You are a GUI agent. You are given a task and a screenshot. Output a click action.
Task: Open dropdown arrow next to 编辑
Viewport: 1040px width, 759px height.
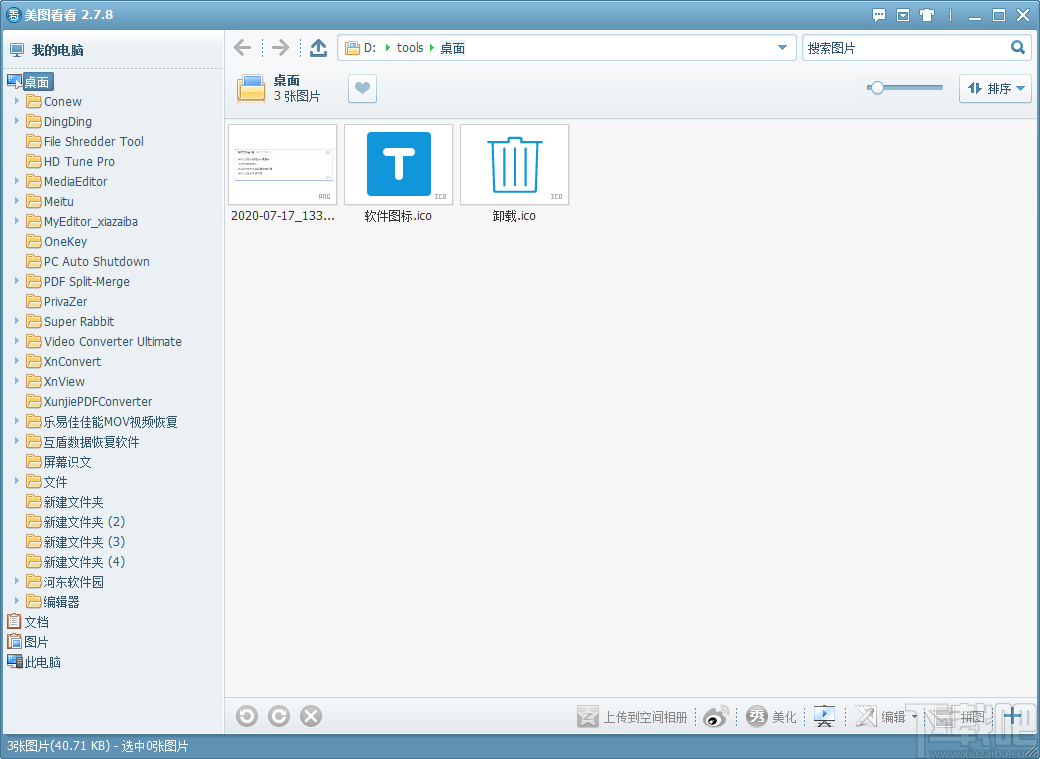click(914, 717)
